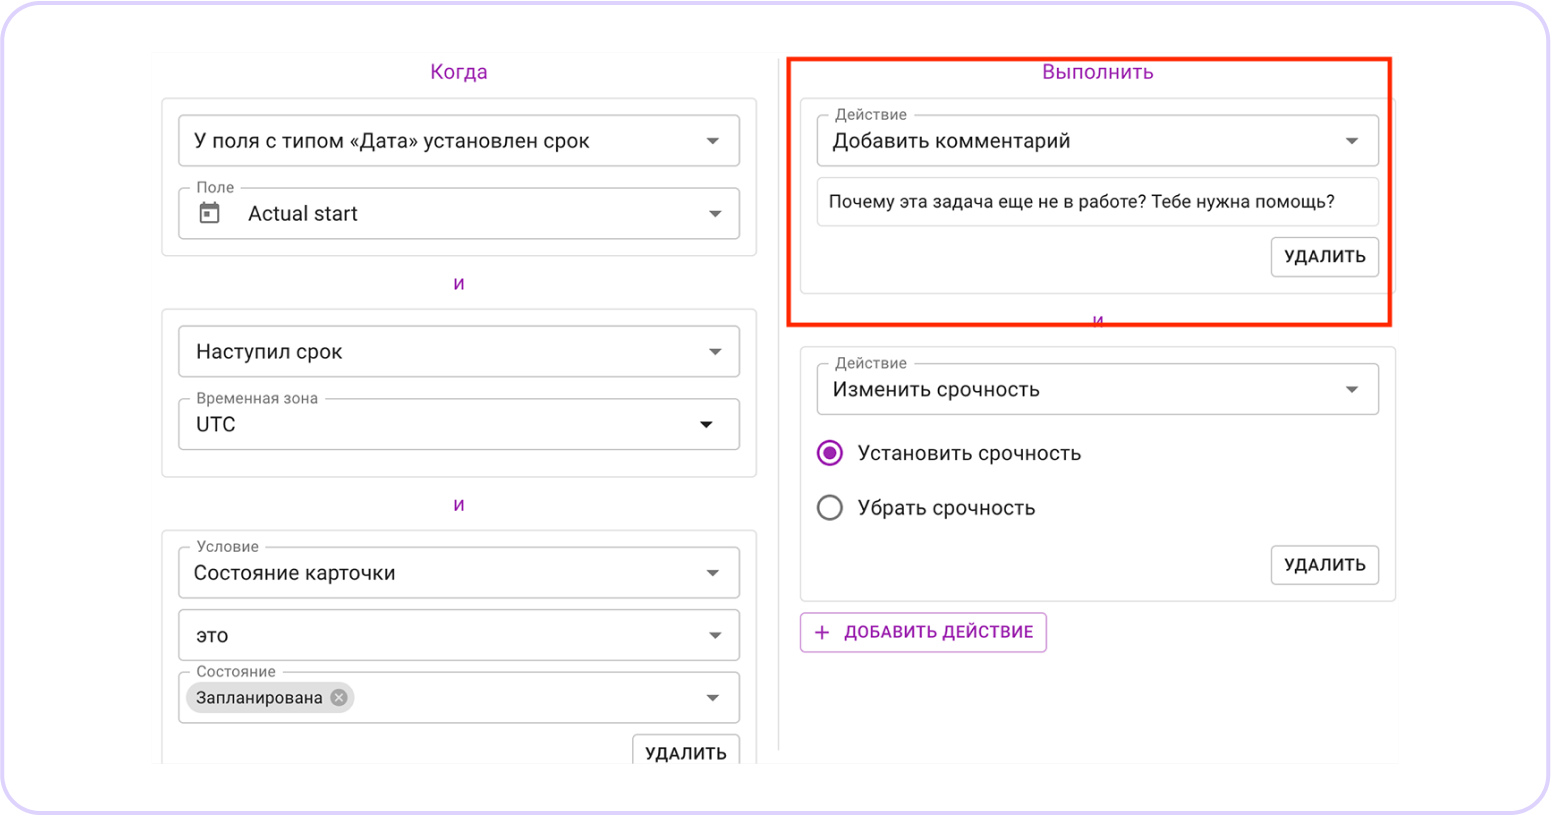Delete the Изменить срочность action with Удалить
The width and height of the screenshot is (1551, 815).
(x=1325, y=565)
